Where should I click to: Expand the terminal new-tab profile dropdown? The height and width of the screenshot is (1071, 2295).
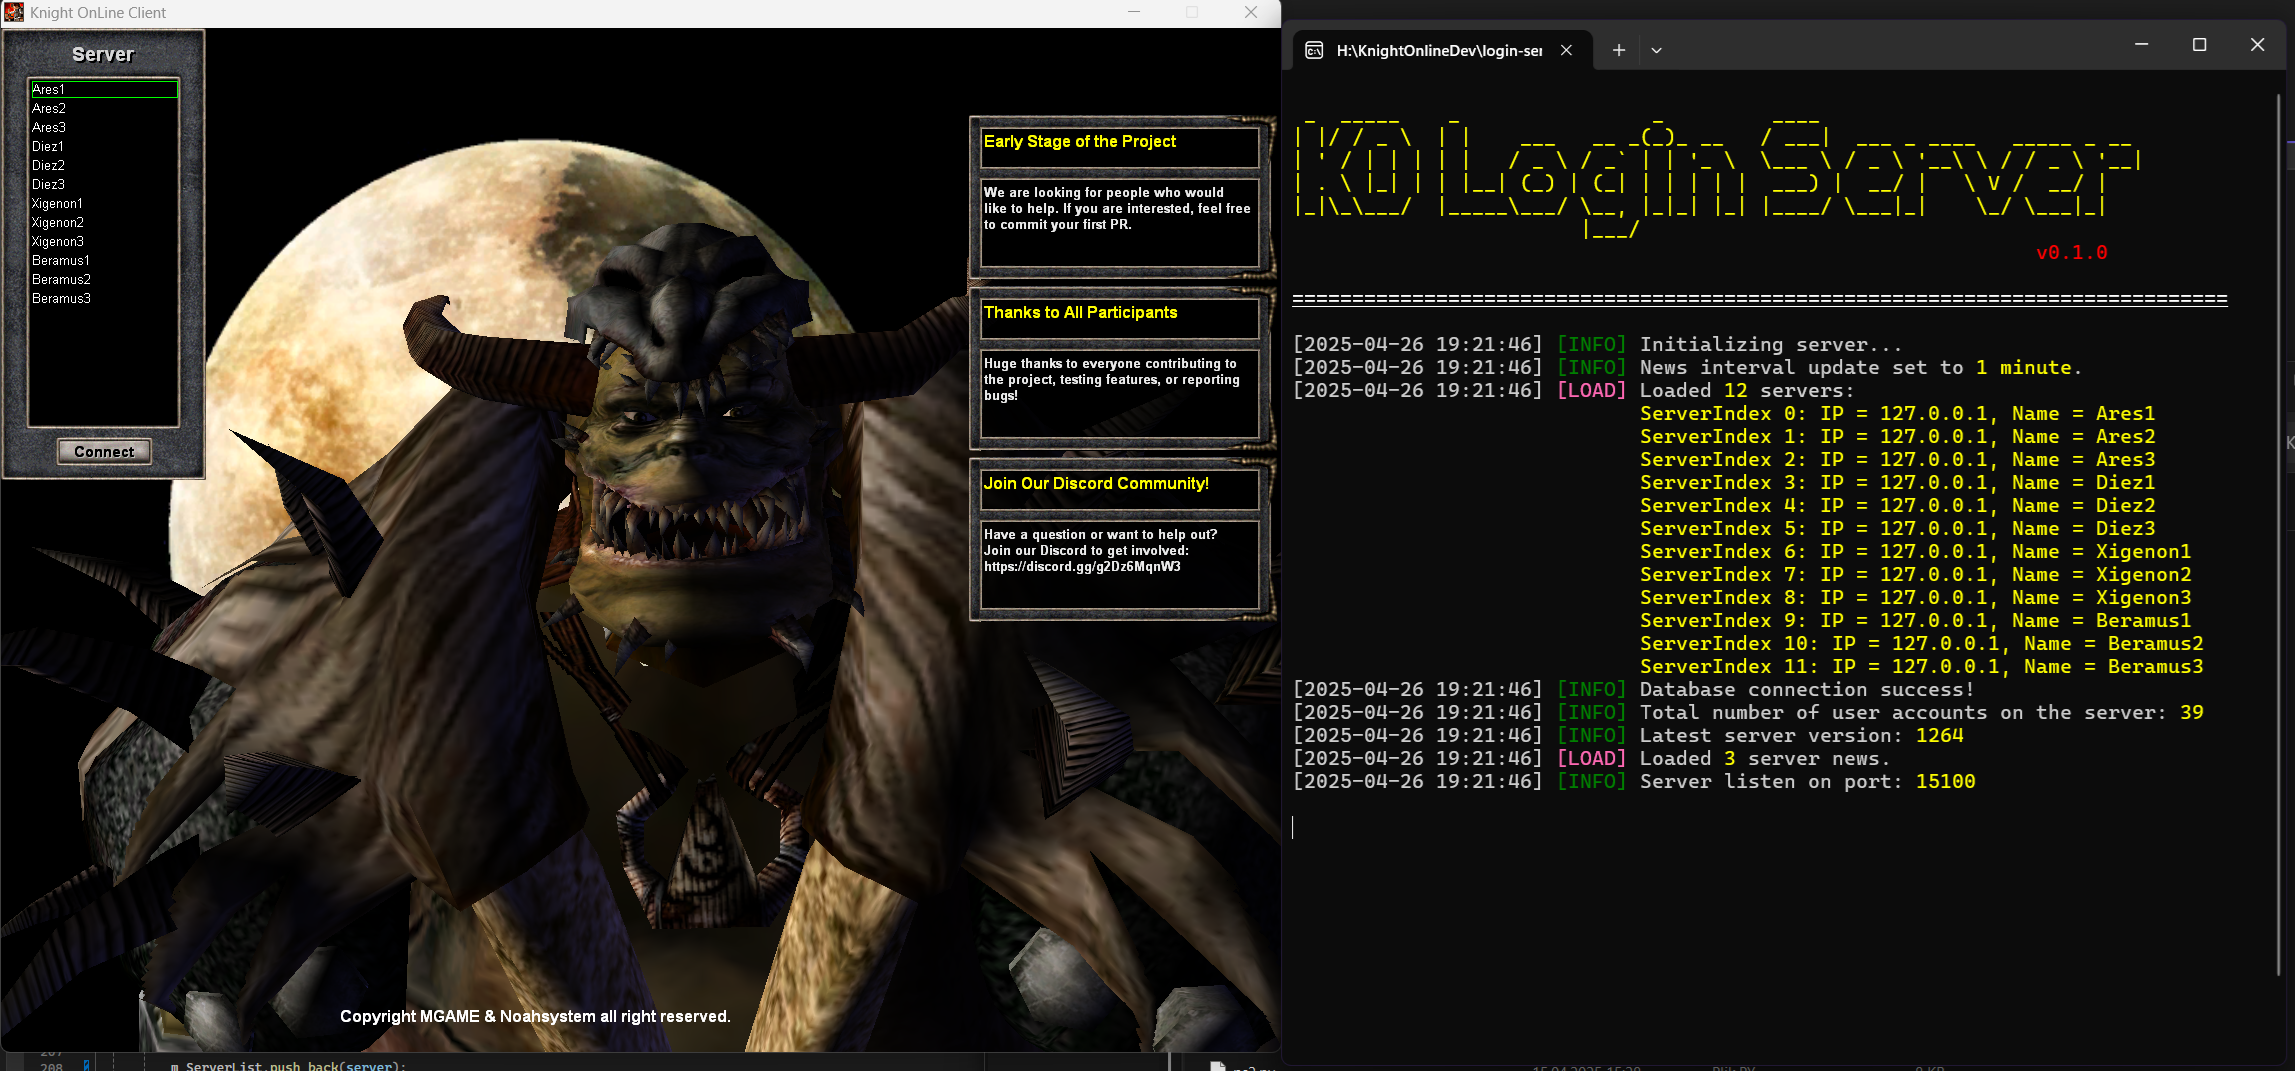click(x=1656, y=50)
